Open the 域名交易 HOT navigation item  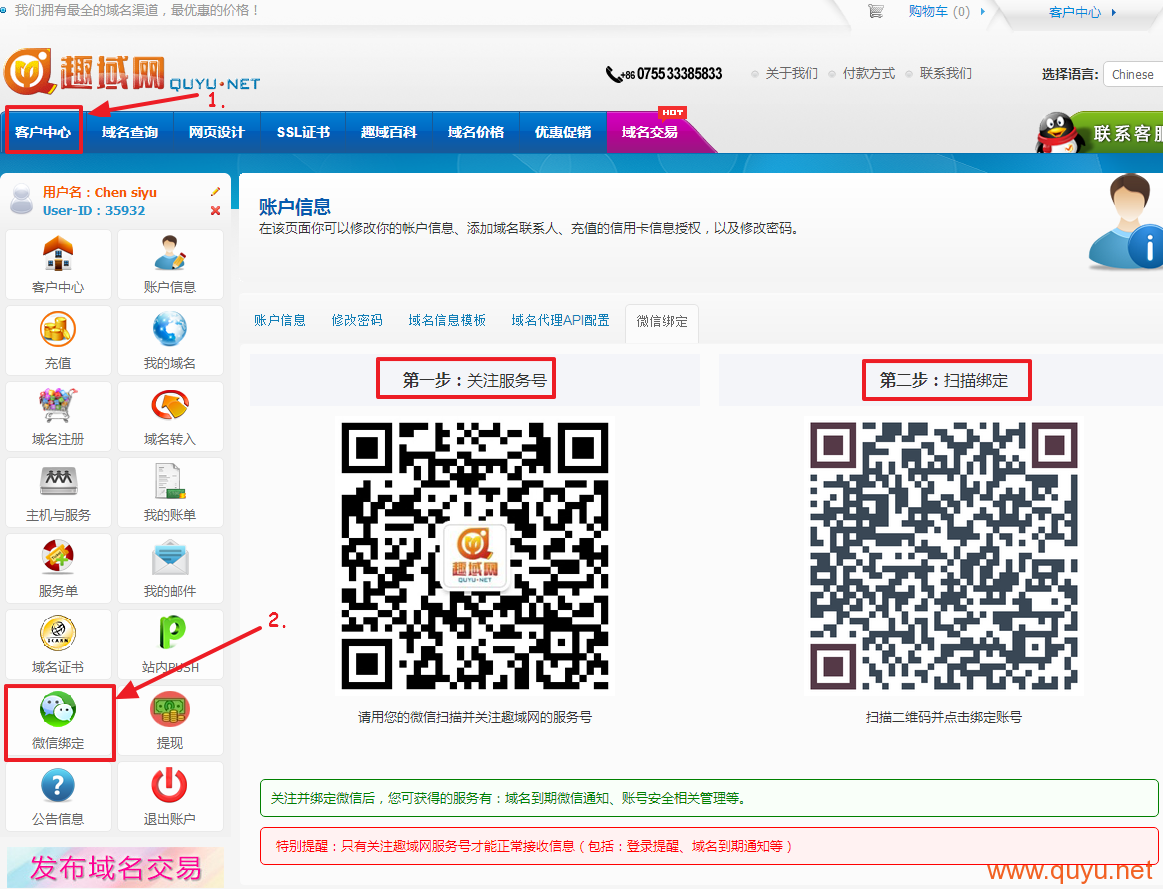point(650,132)
